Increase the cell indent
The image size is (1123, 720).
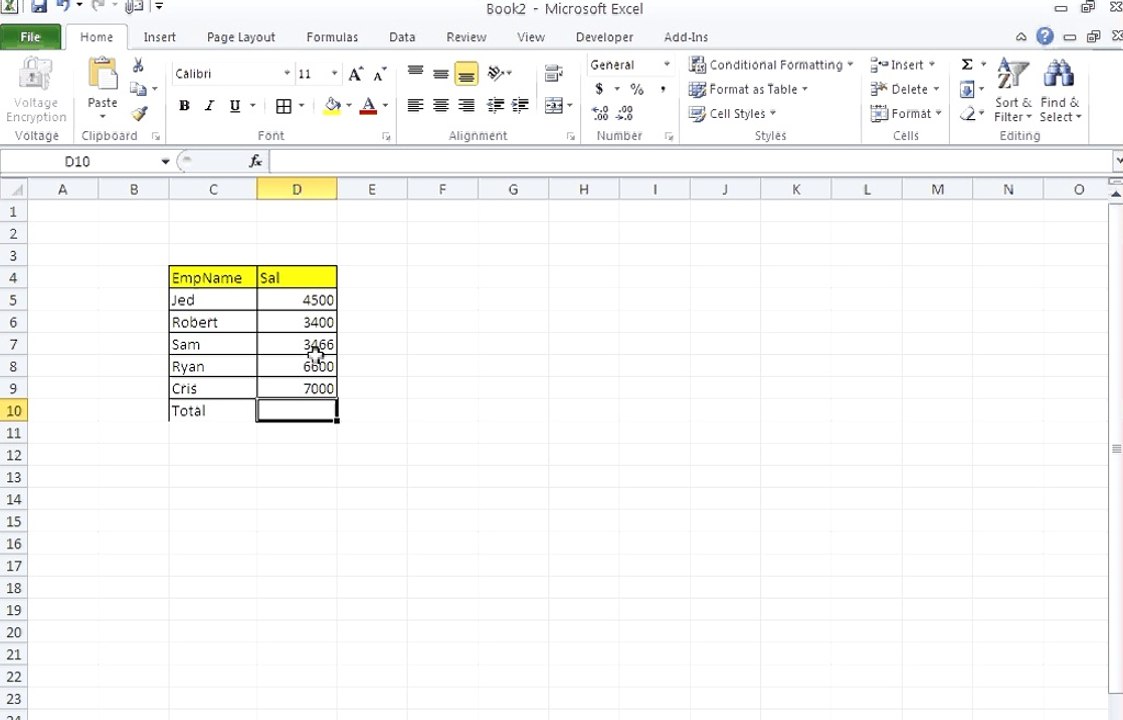click(521, 106)
